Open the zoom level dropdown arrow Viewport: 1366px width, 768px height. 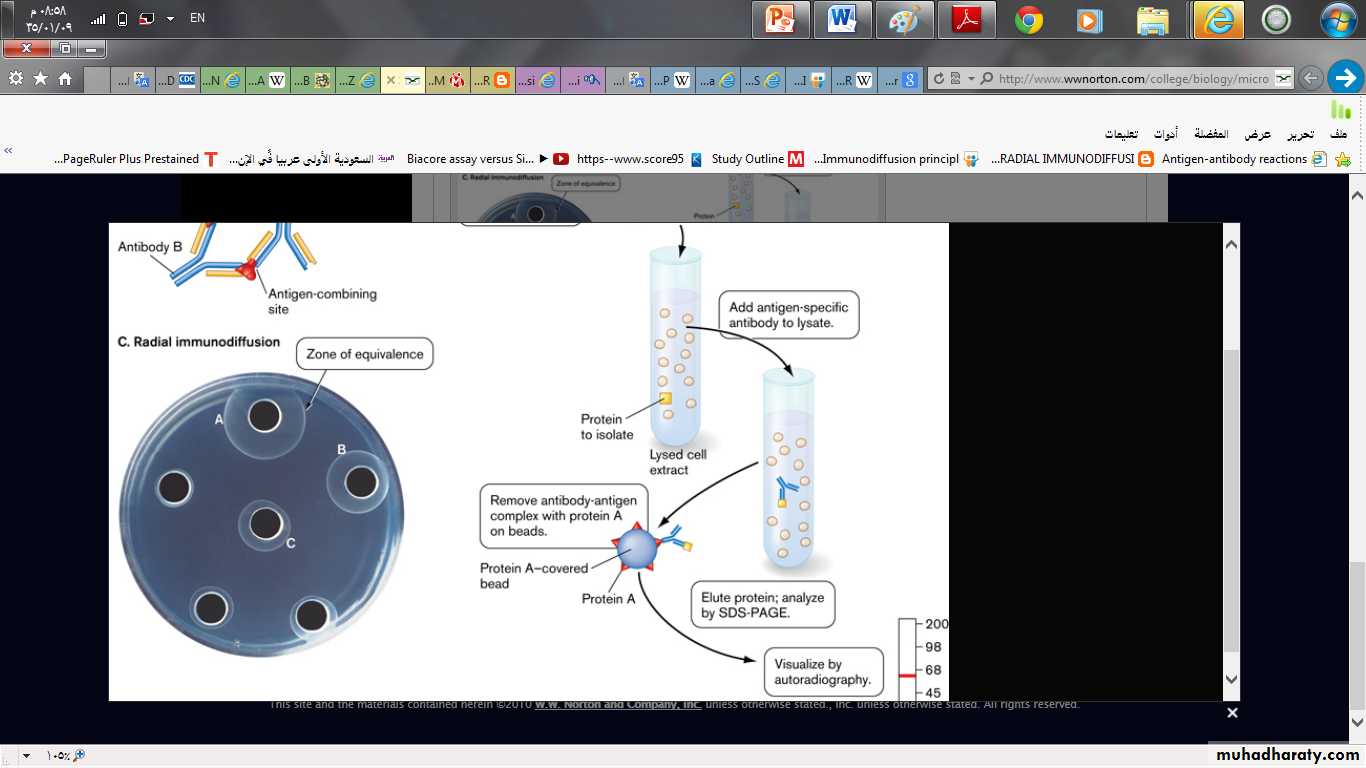click(26, 756)
